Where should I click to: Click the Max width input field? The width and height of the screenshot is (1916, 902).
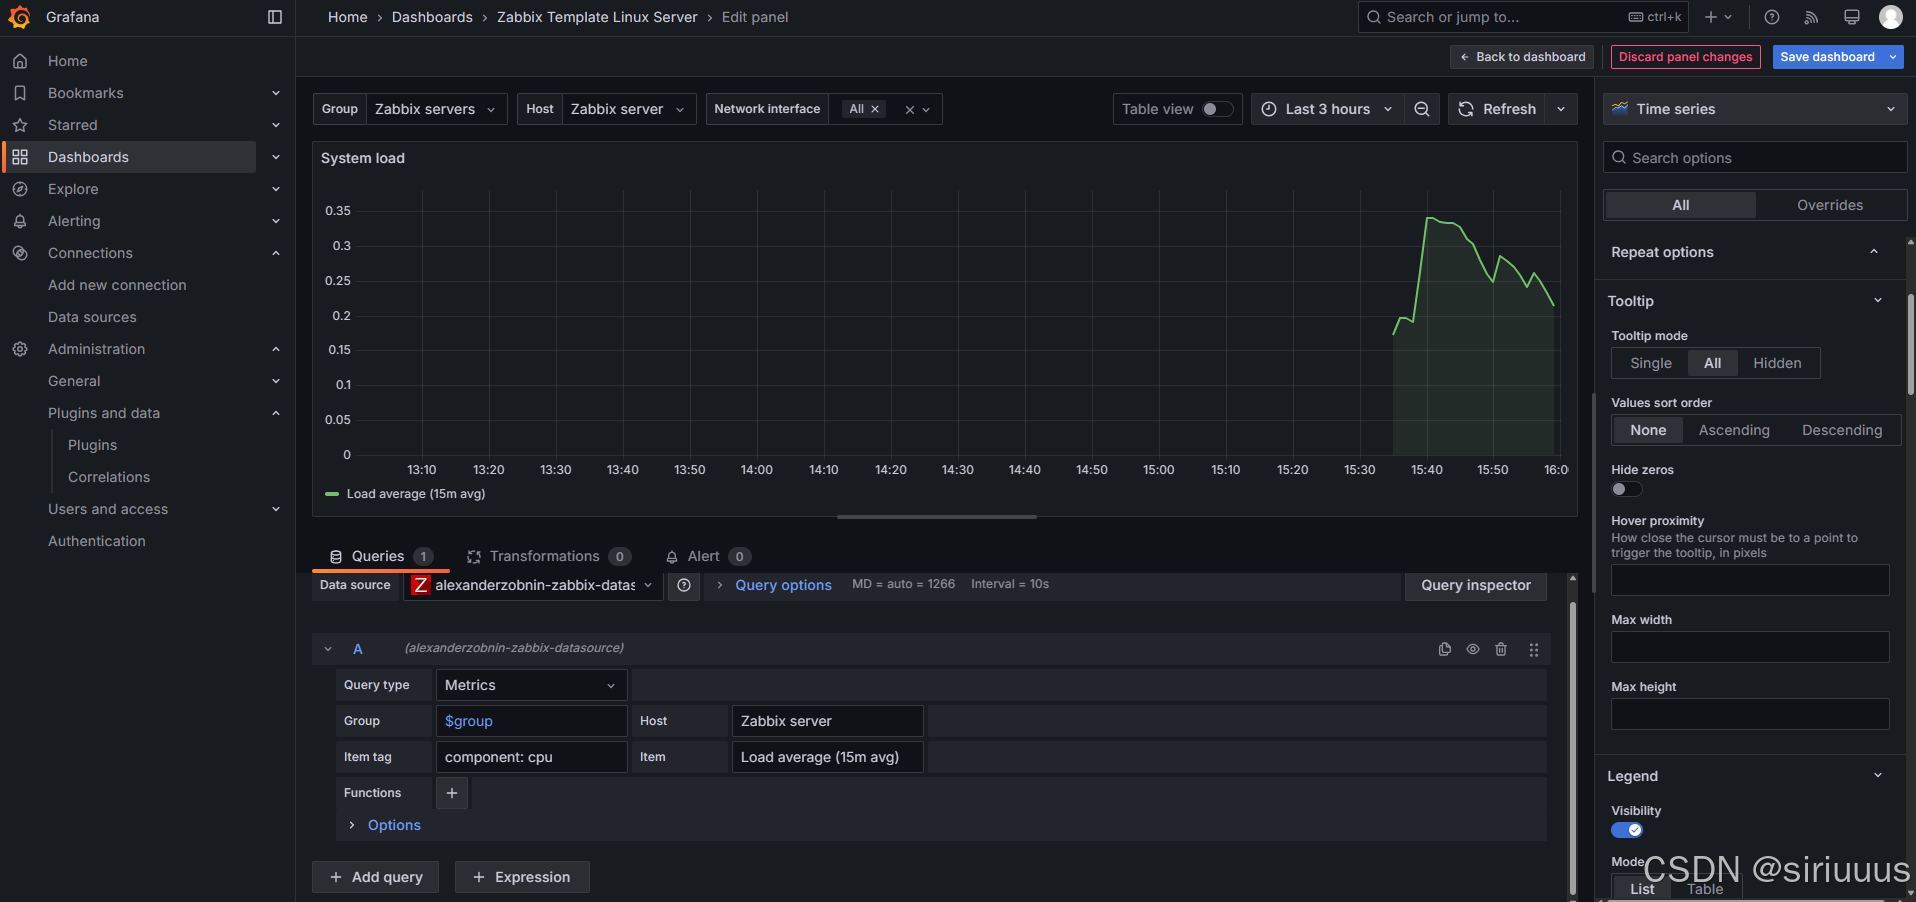1750,647
